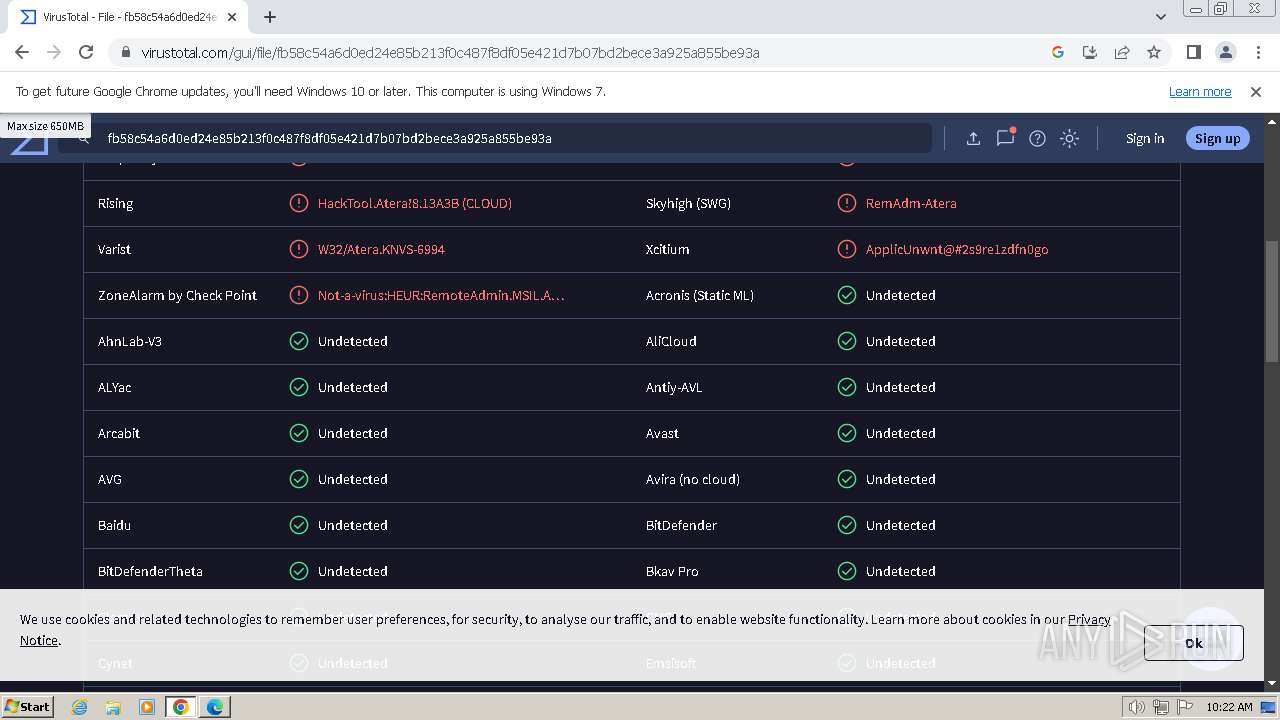Screen dimensions: 1280x720
Task: Open Chrome three-dot menu
Action: 1257,52
